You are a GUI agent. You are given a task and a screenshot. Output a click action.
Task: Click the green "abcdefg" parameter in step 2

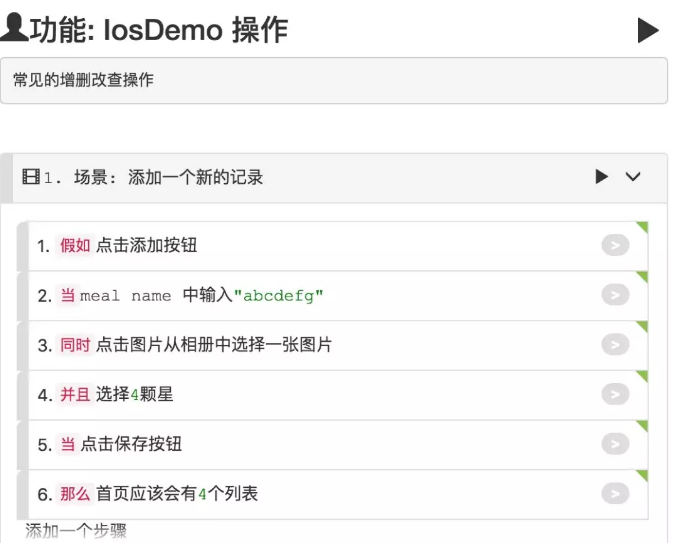click(x=279, y=296)
